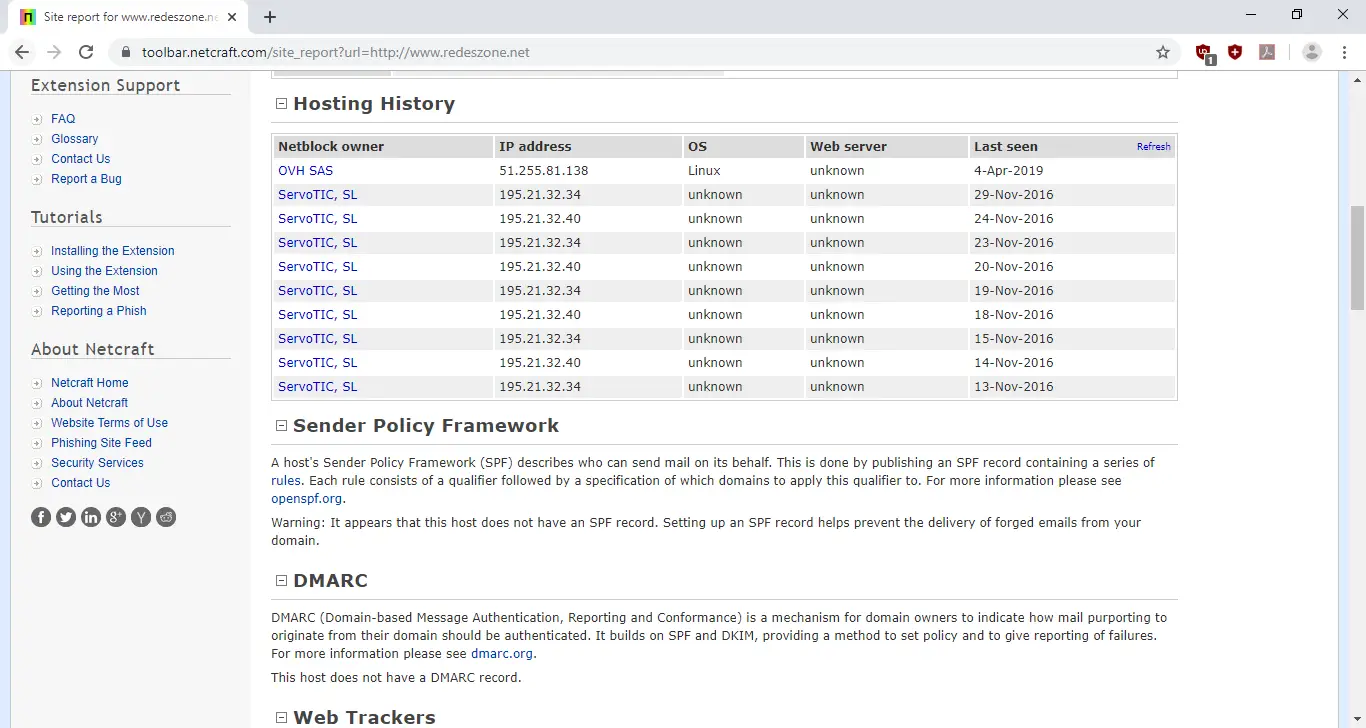
Task: Click the OVH SAS netblock owner link
Action: tap(305, 171)
